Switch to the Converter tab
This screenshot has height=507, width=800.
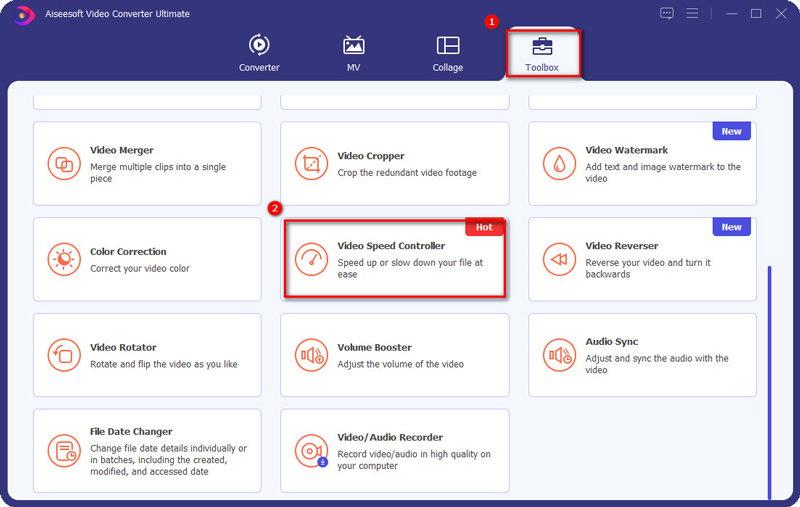click(259, 53)
